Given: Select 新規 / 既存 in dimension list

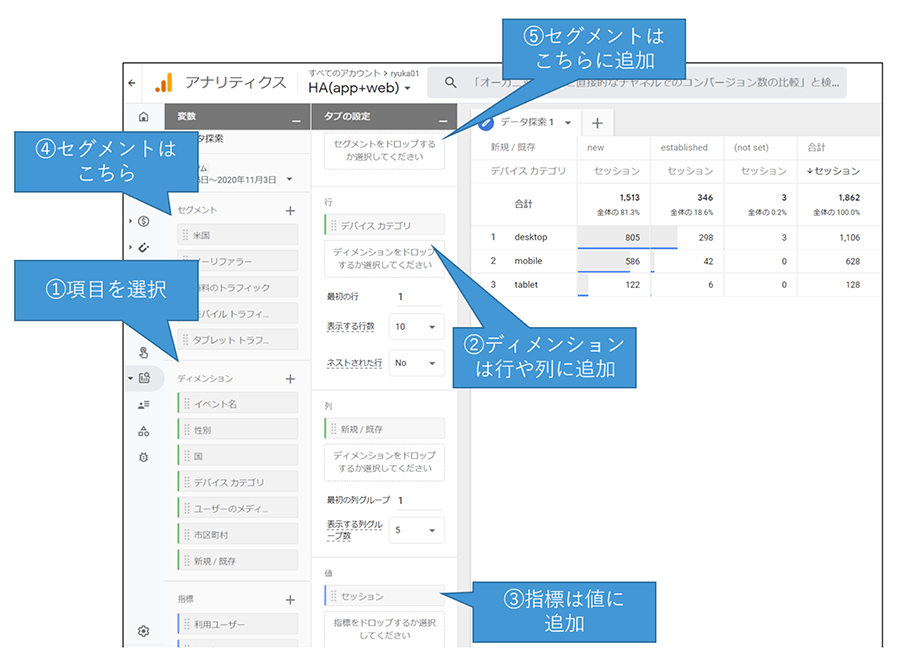Looking at the screenshot, I should (238, 561).
